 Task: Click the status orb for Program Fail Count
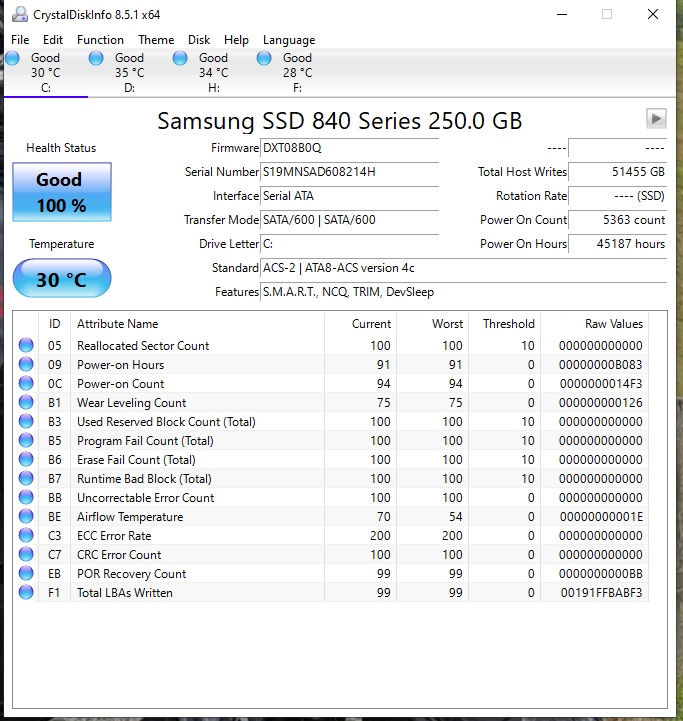pyautogui.click(x=26, y=440)
